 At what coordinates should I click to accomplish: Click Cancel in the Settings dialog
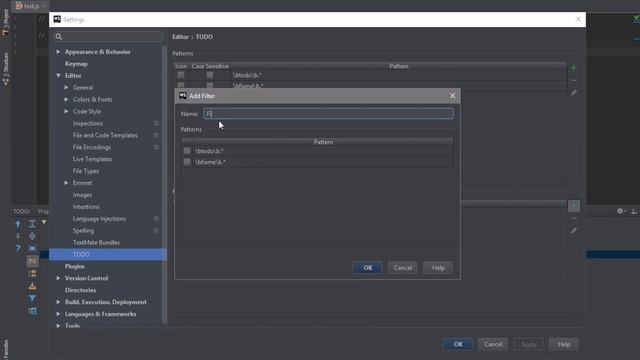point(493,344)
